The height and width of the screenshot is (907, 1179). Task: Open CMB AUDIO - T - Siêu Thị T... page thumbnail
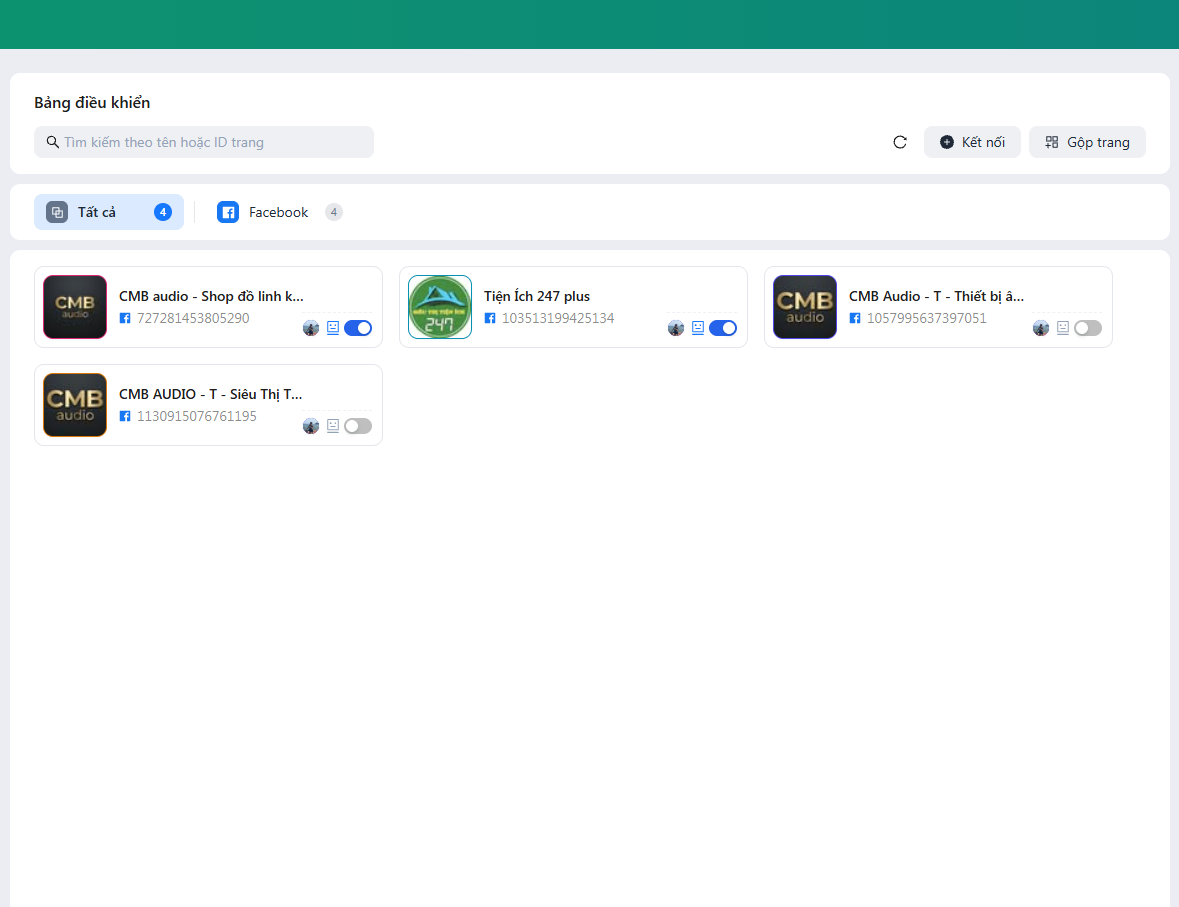click(75, 405)
